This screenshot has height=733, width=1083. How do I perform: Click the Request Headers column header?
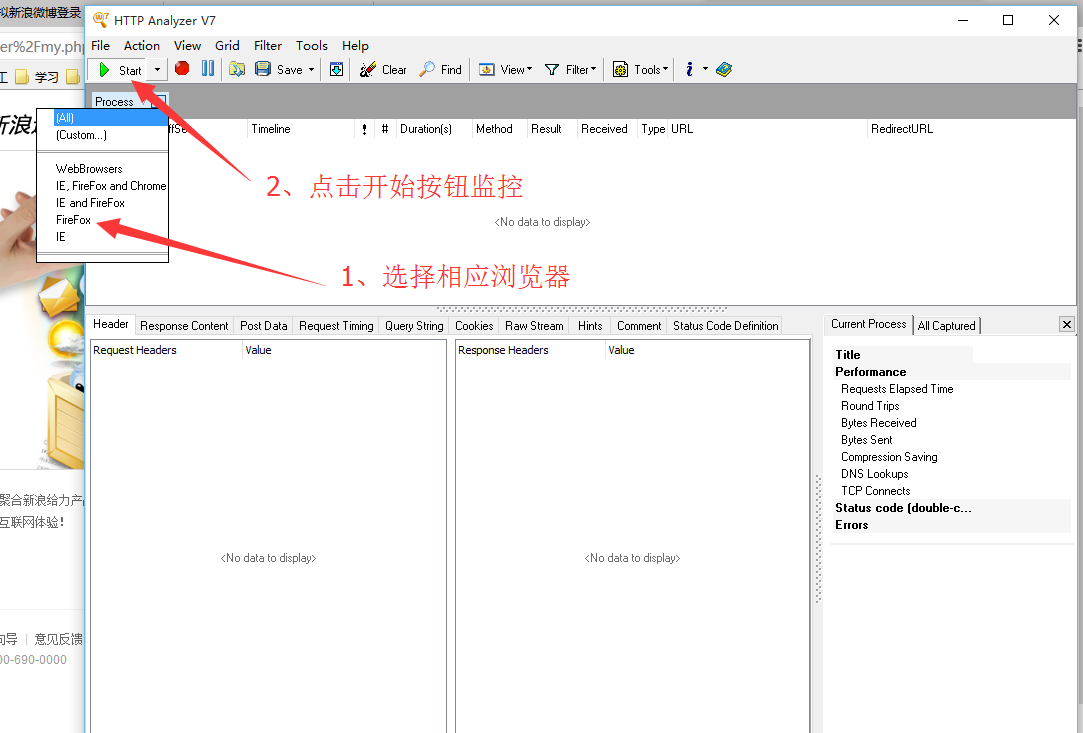166,350
